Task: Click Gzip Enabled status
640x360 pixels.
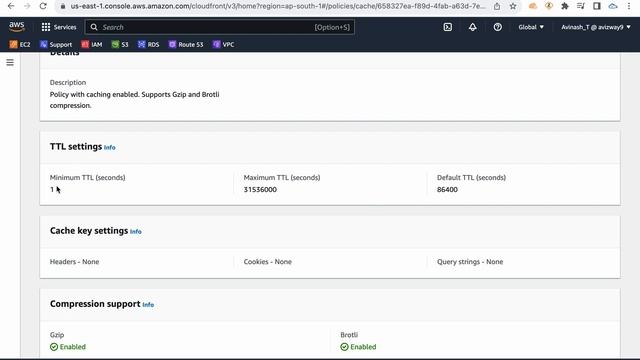Action: (x=68, y=347)
